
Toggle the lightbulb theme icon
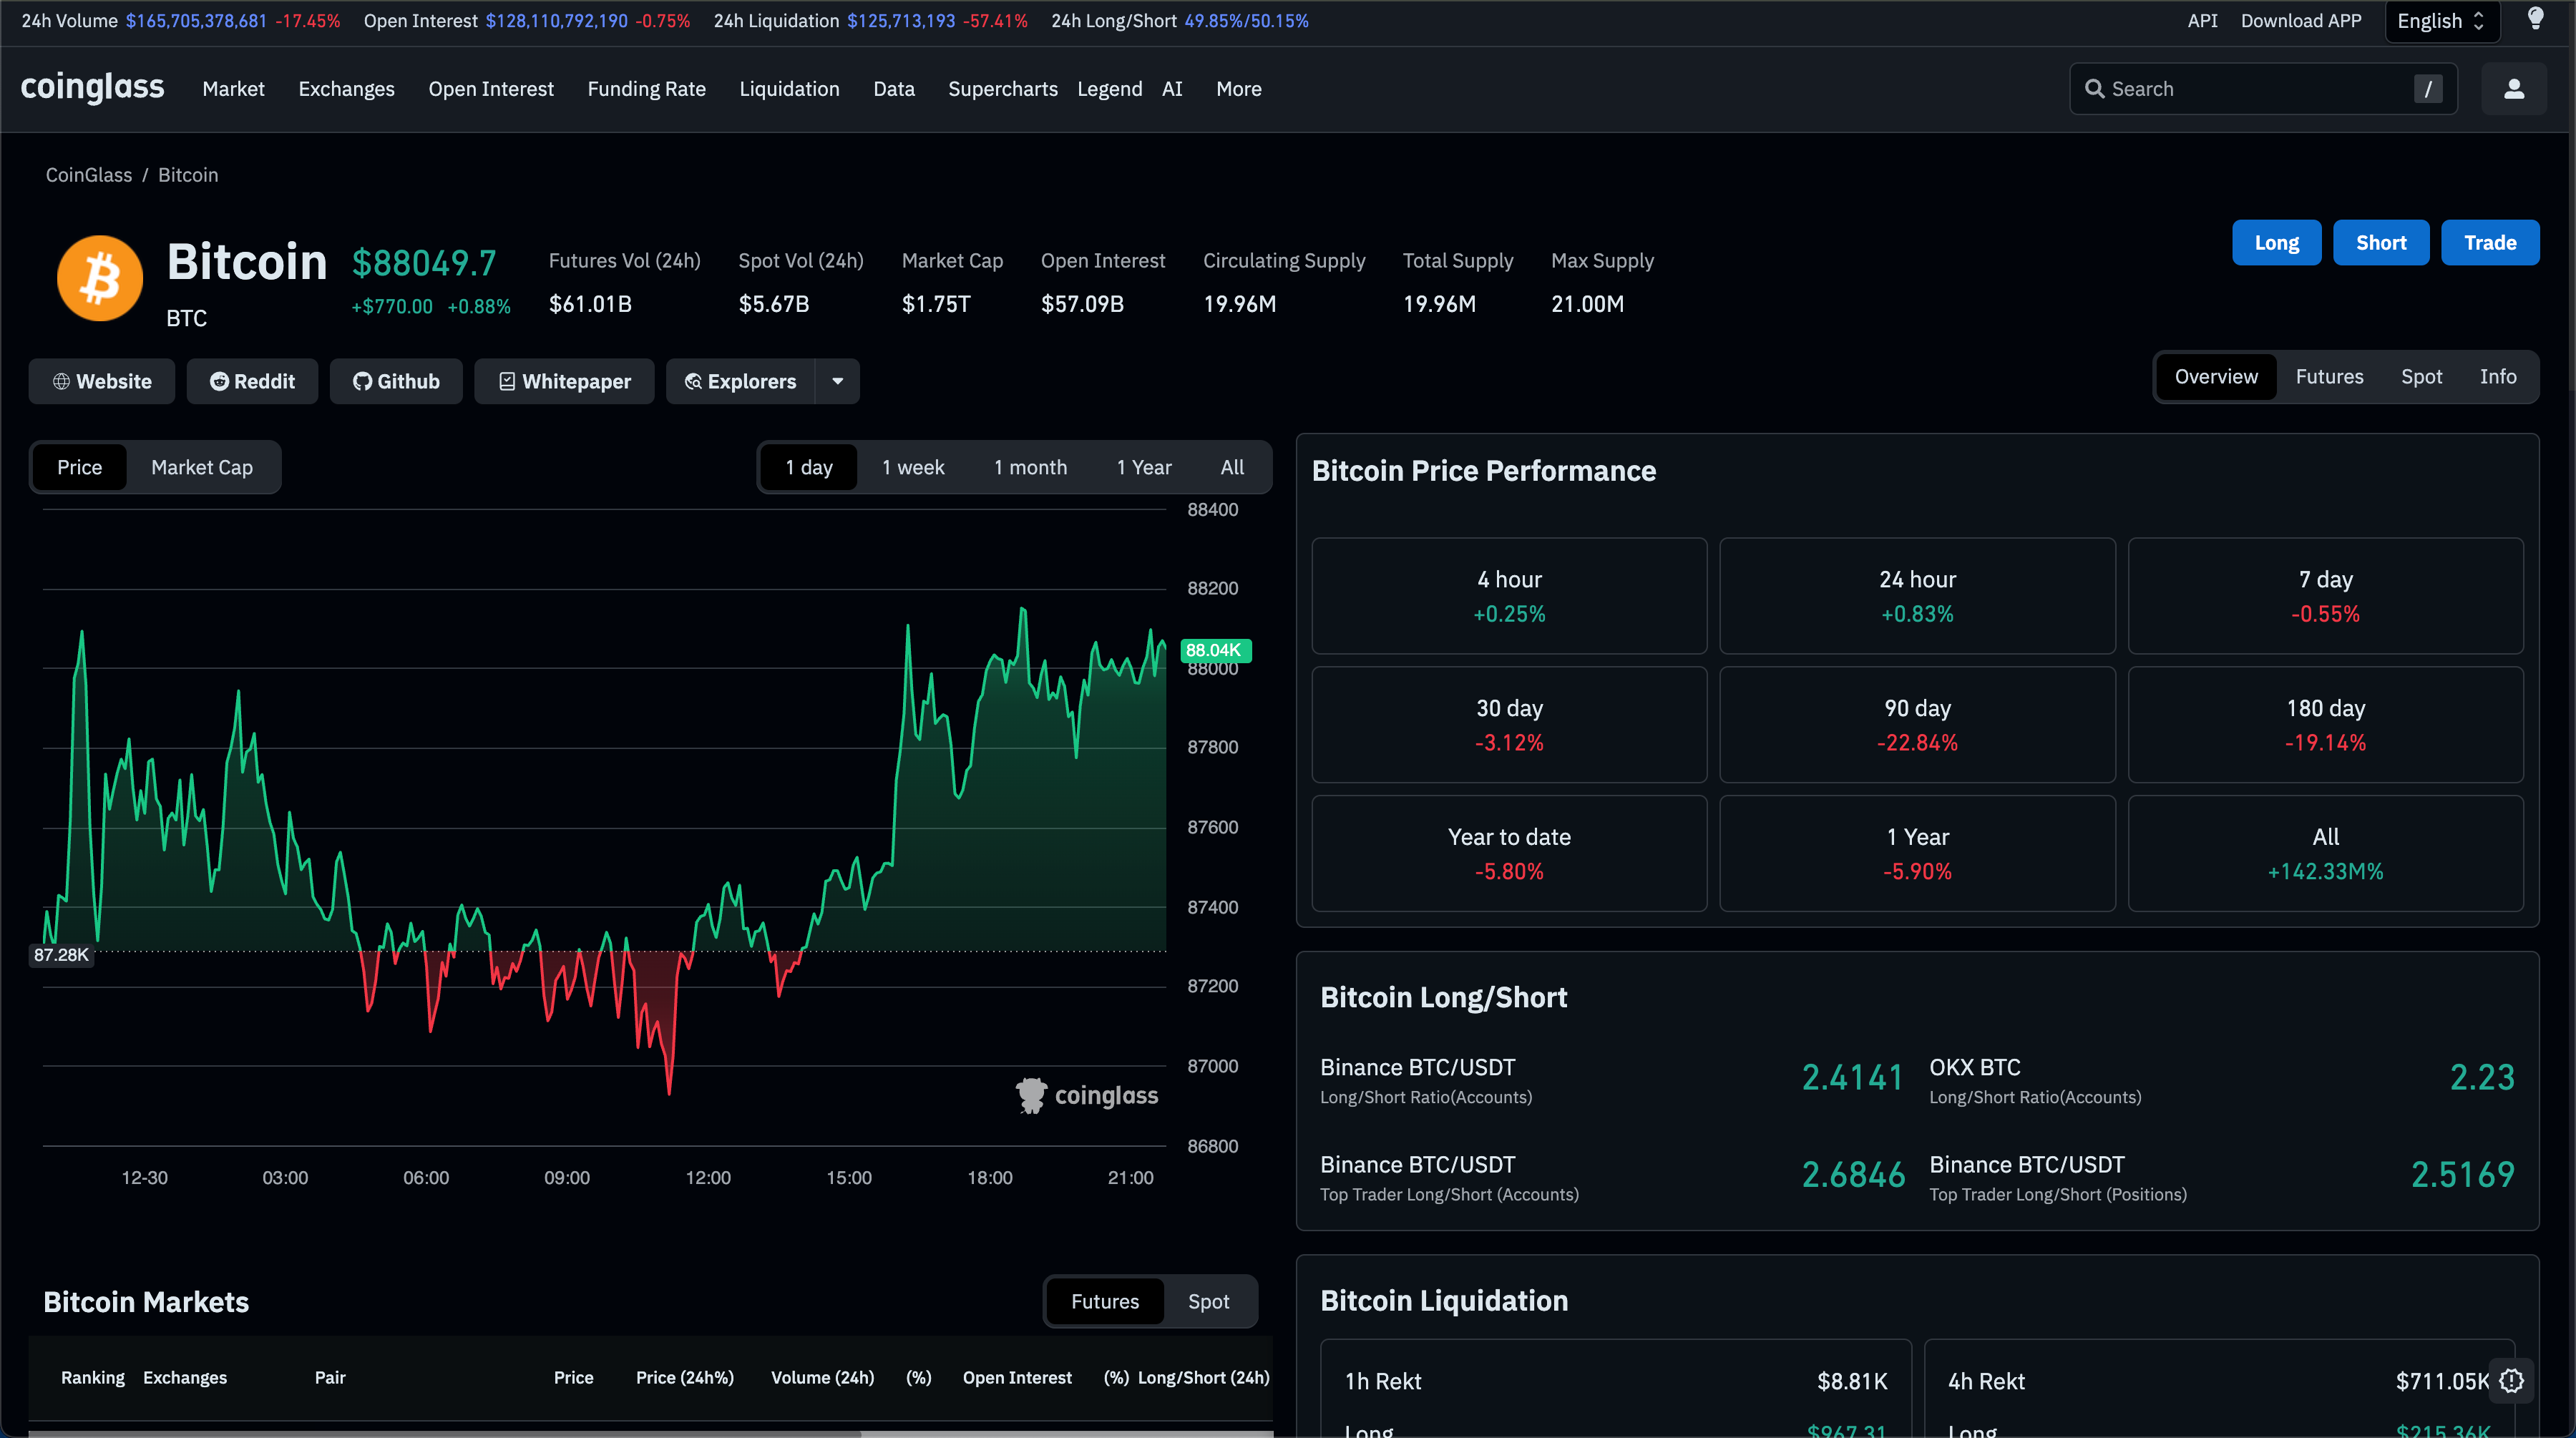tap(2535, 19)
